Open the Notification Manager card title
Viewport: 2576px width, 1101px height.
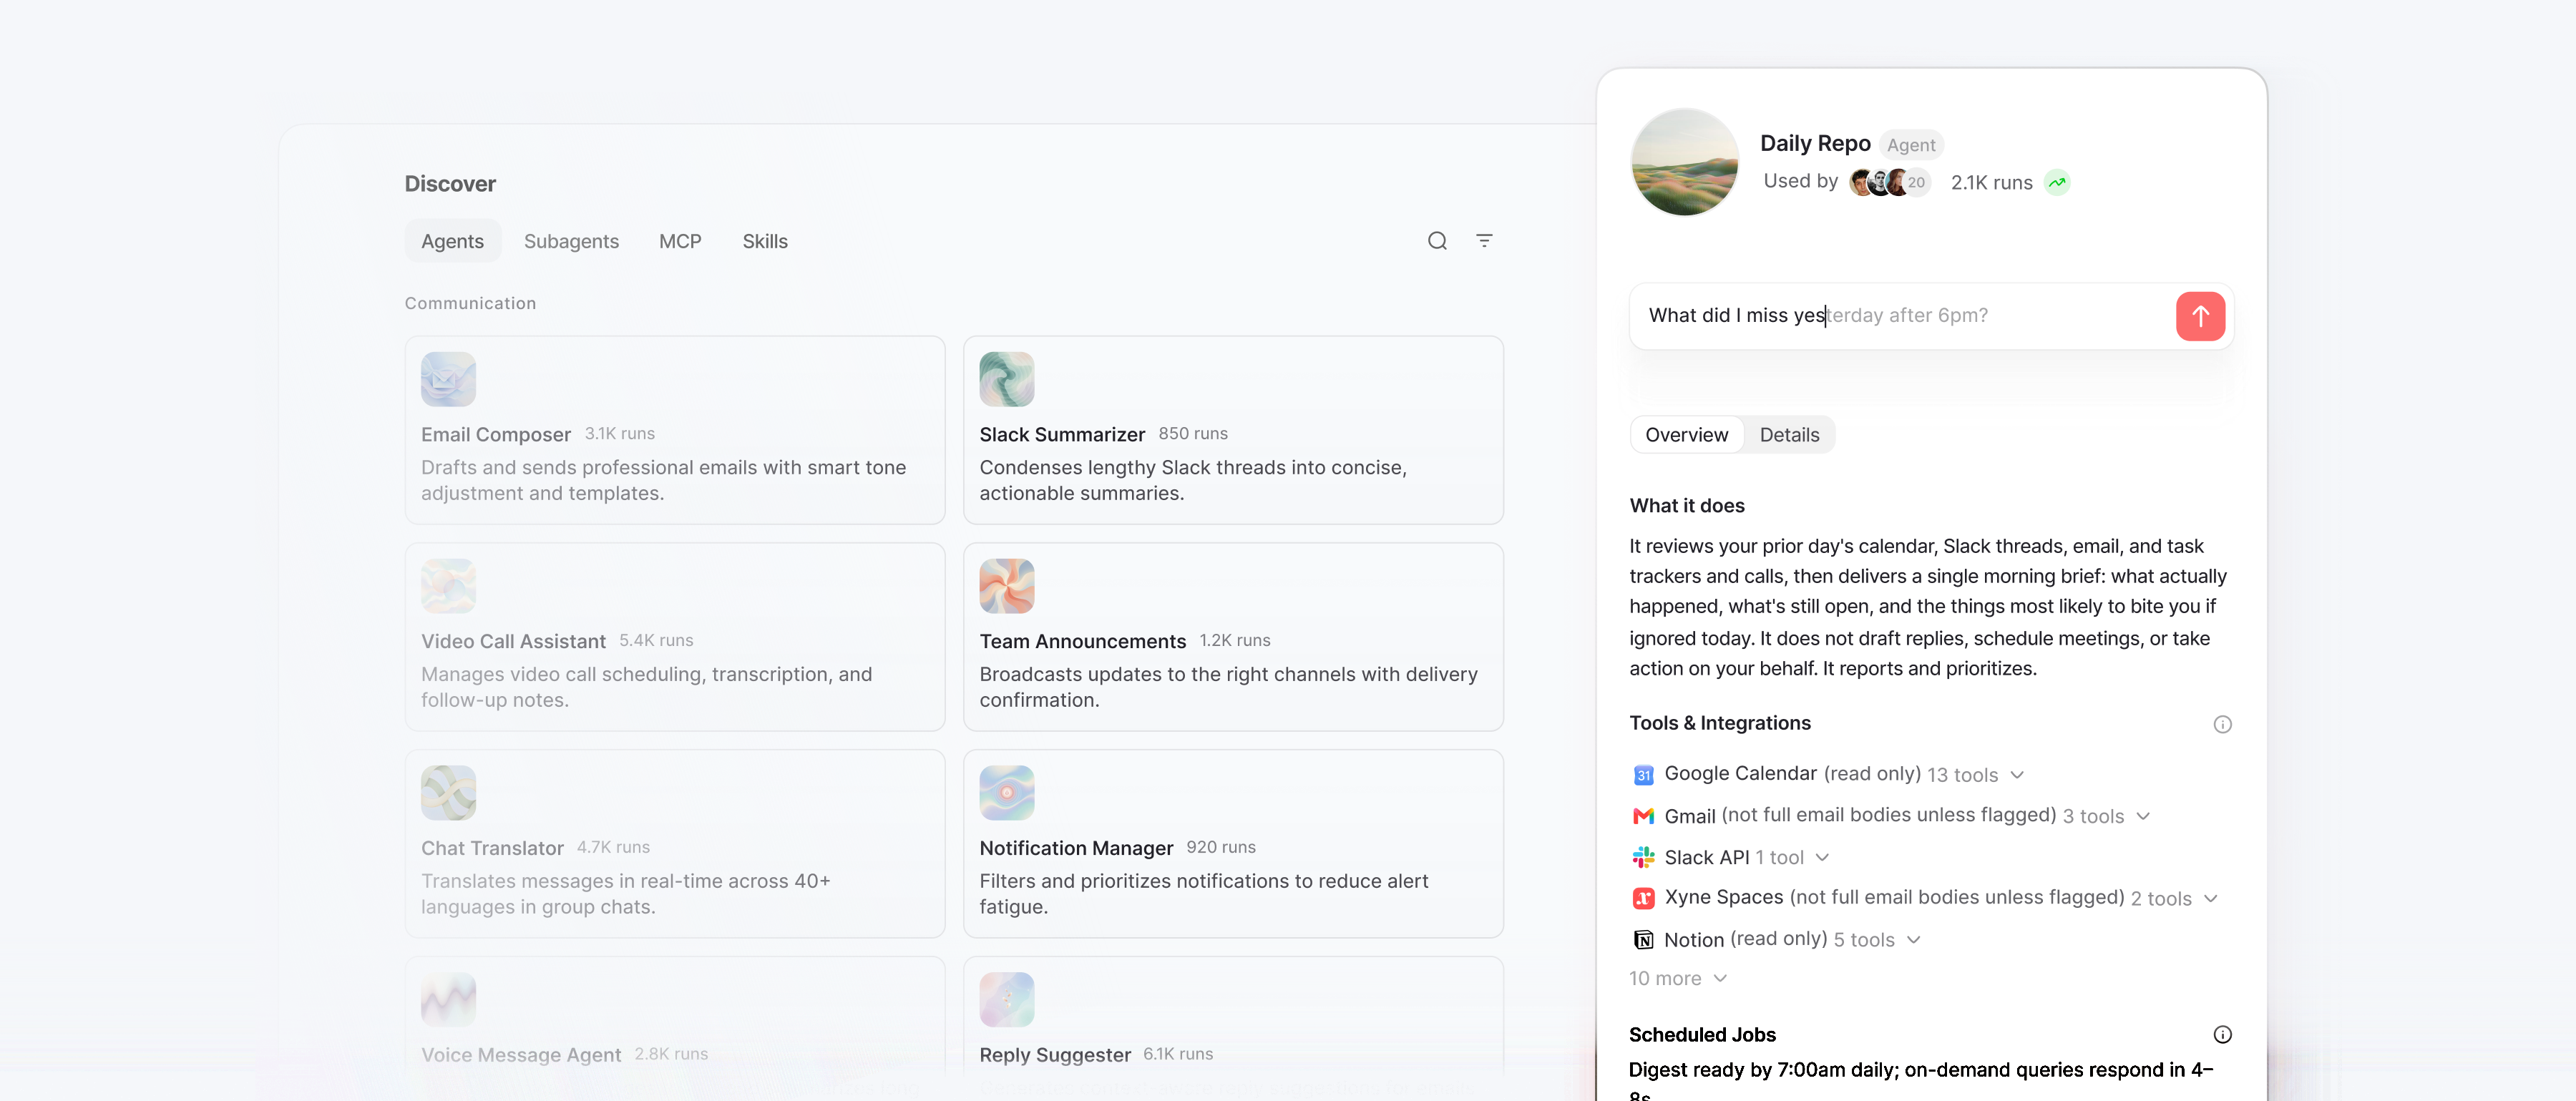[1076, 849]
